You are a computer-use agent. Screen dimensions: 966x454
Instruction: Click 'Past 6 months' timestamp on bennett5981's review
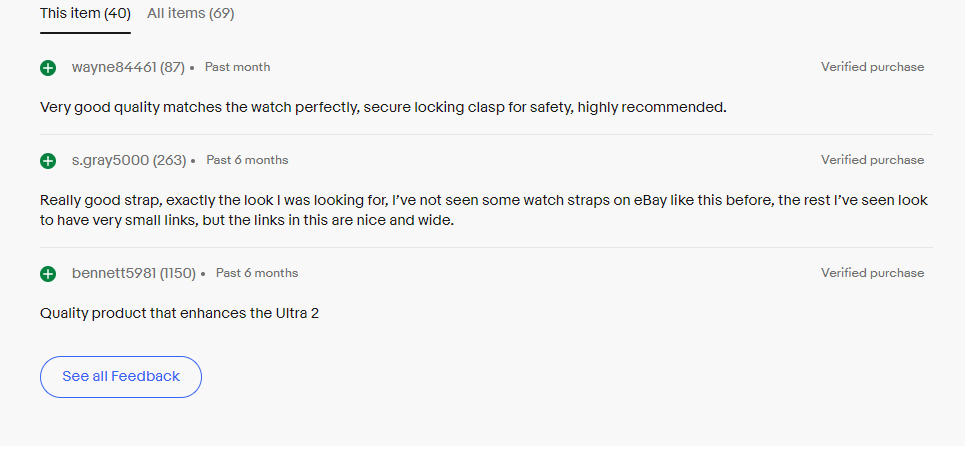[x=257, y=273]
